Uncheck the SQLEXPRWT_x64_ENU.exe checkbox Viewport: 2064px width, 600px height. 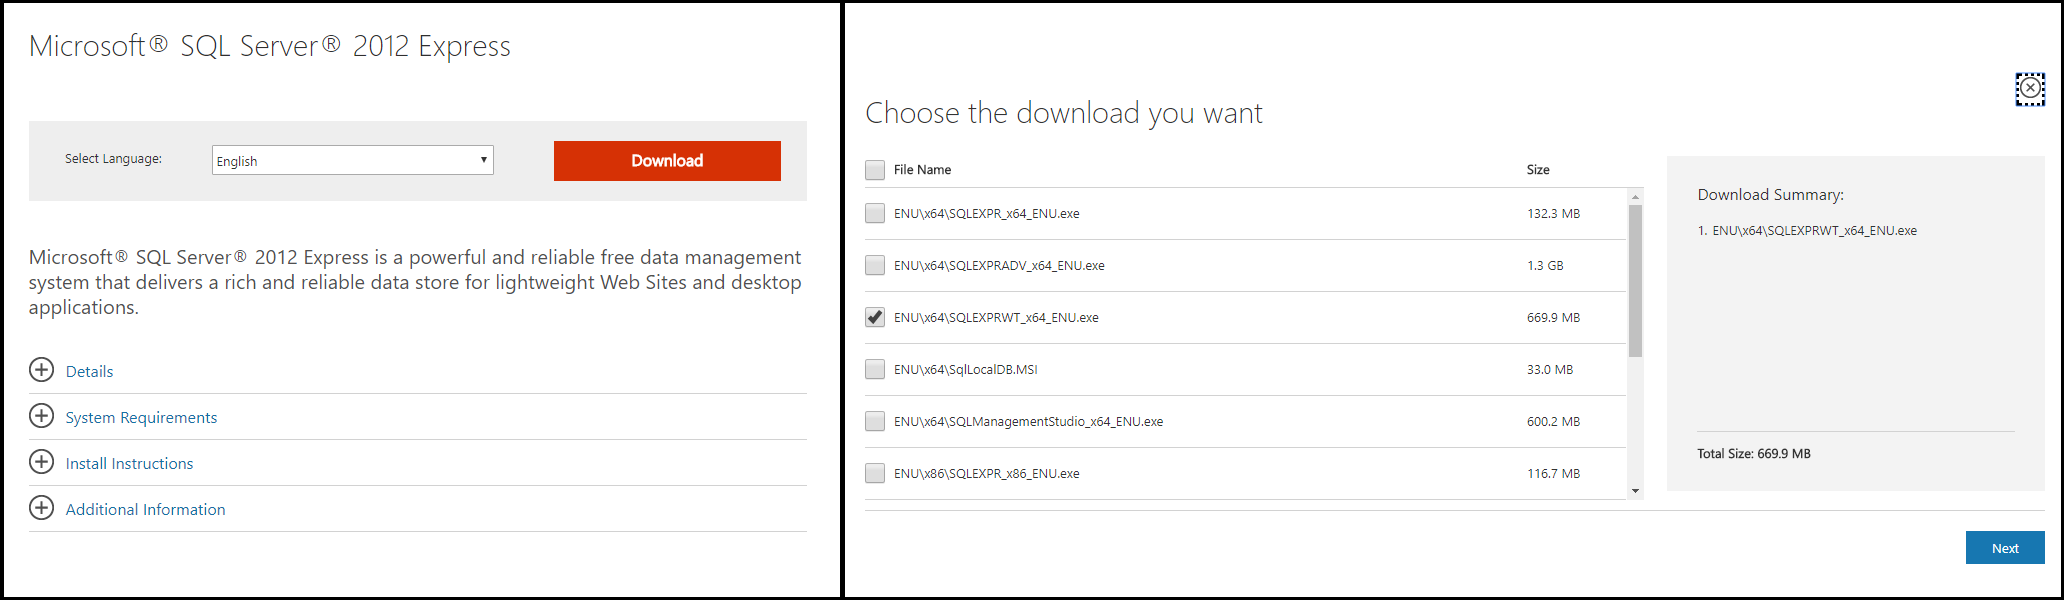click(875, 317)
